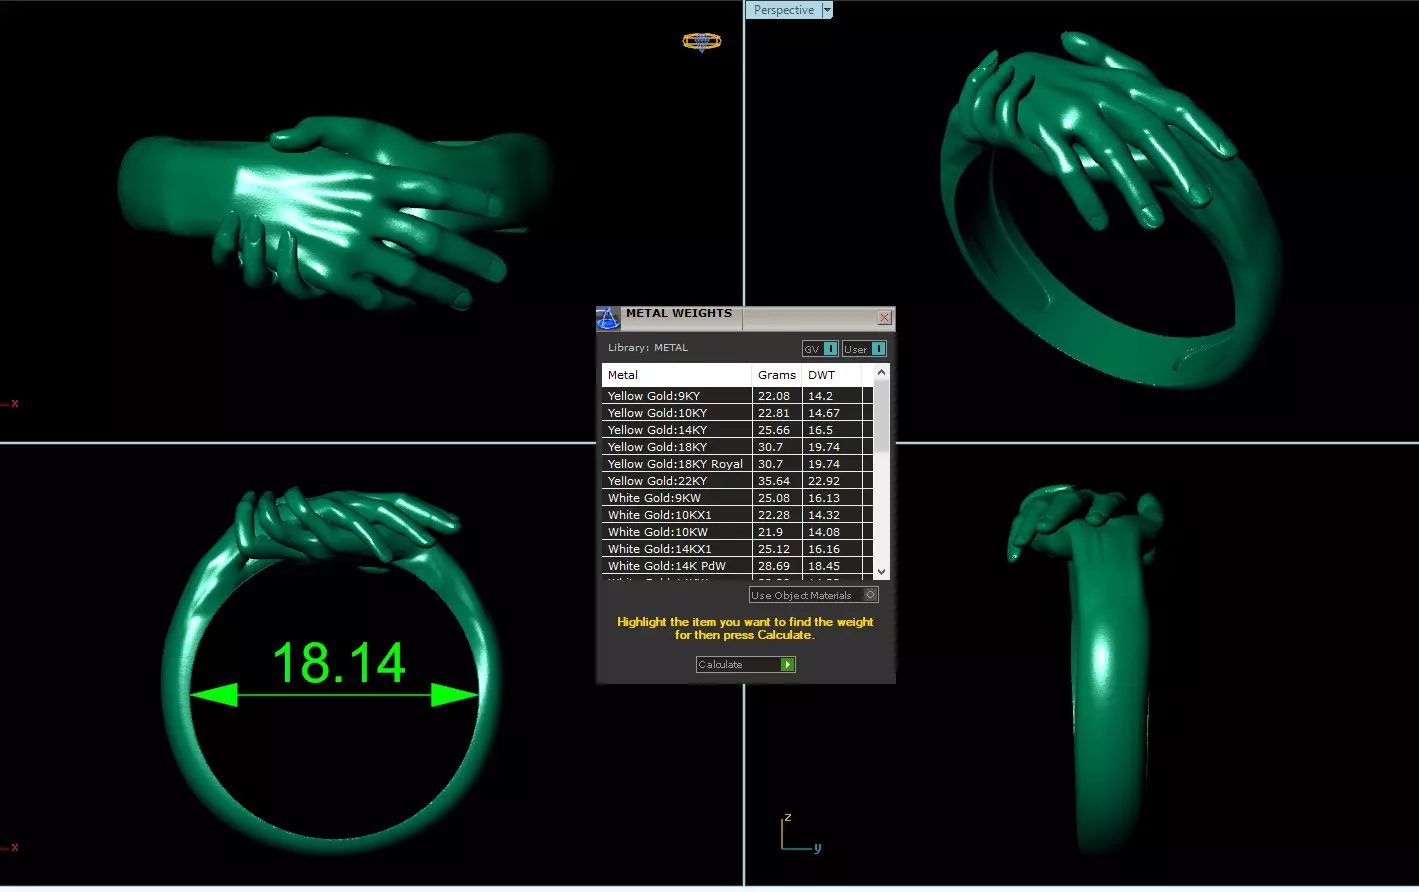Click the green arrow on Calculate
Screen dimensions: 1419x892
click(788, 665)
